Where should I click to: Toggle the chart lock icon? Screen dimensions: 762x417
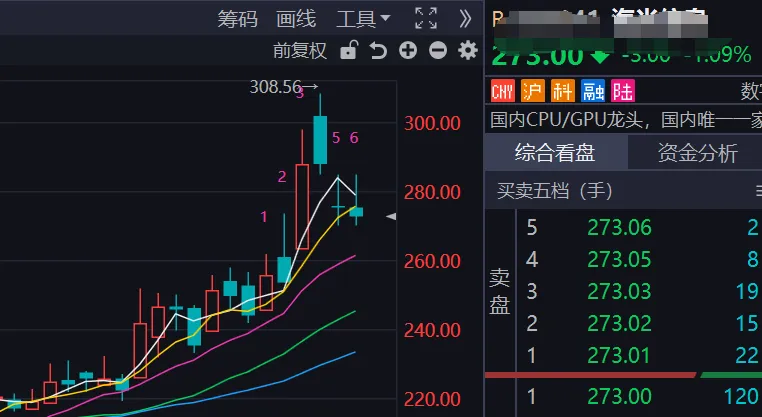[x=348, y=50]
